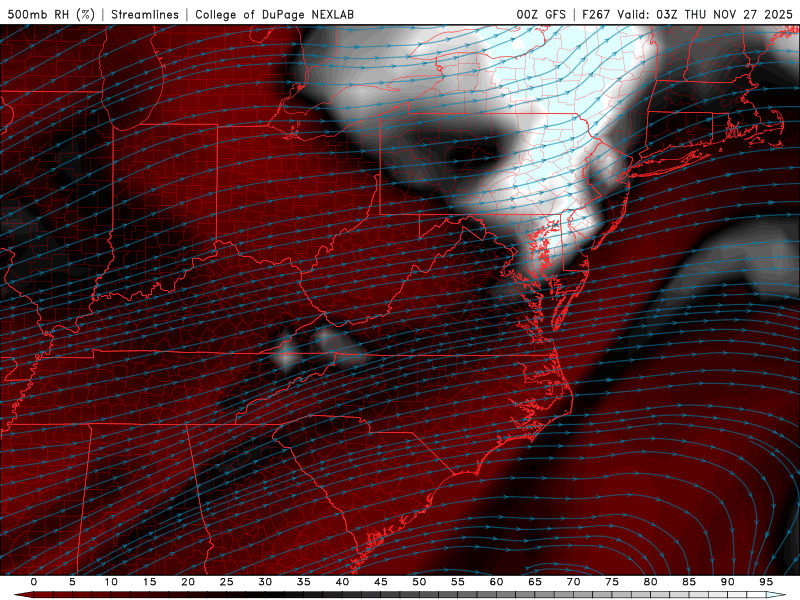Viewport: 800px width, 600px height.
Task: Click the '10' color scale label
Action: click(111, 582)
